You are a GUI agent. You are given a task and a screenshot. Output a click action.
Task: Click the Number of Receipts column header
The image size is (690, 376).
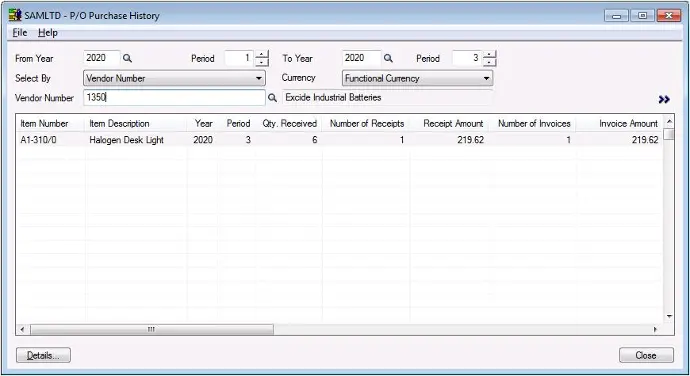click(x=366, y=124)
